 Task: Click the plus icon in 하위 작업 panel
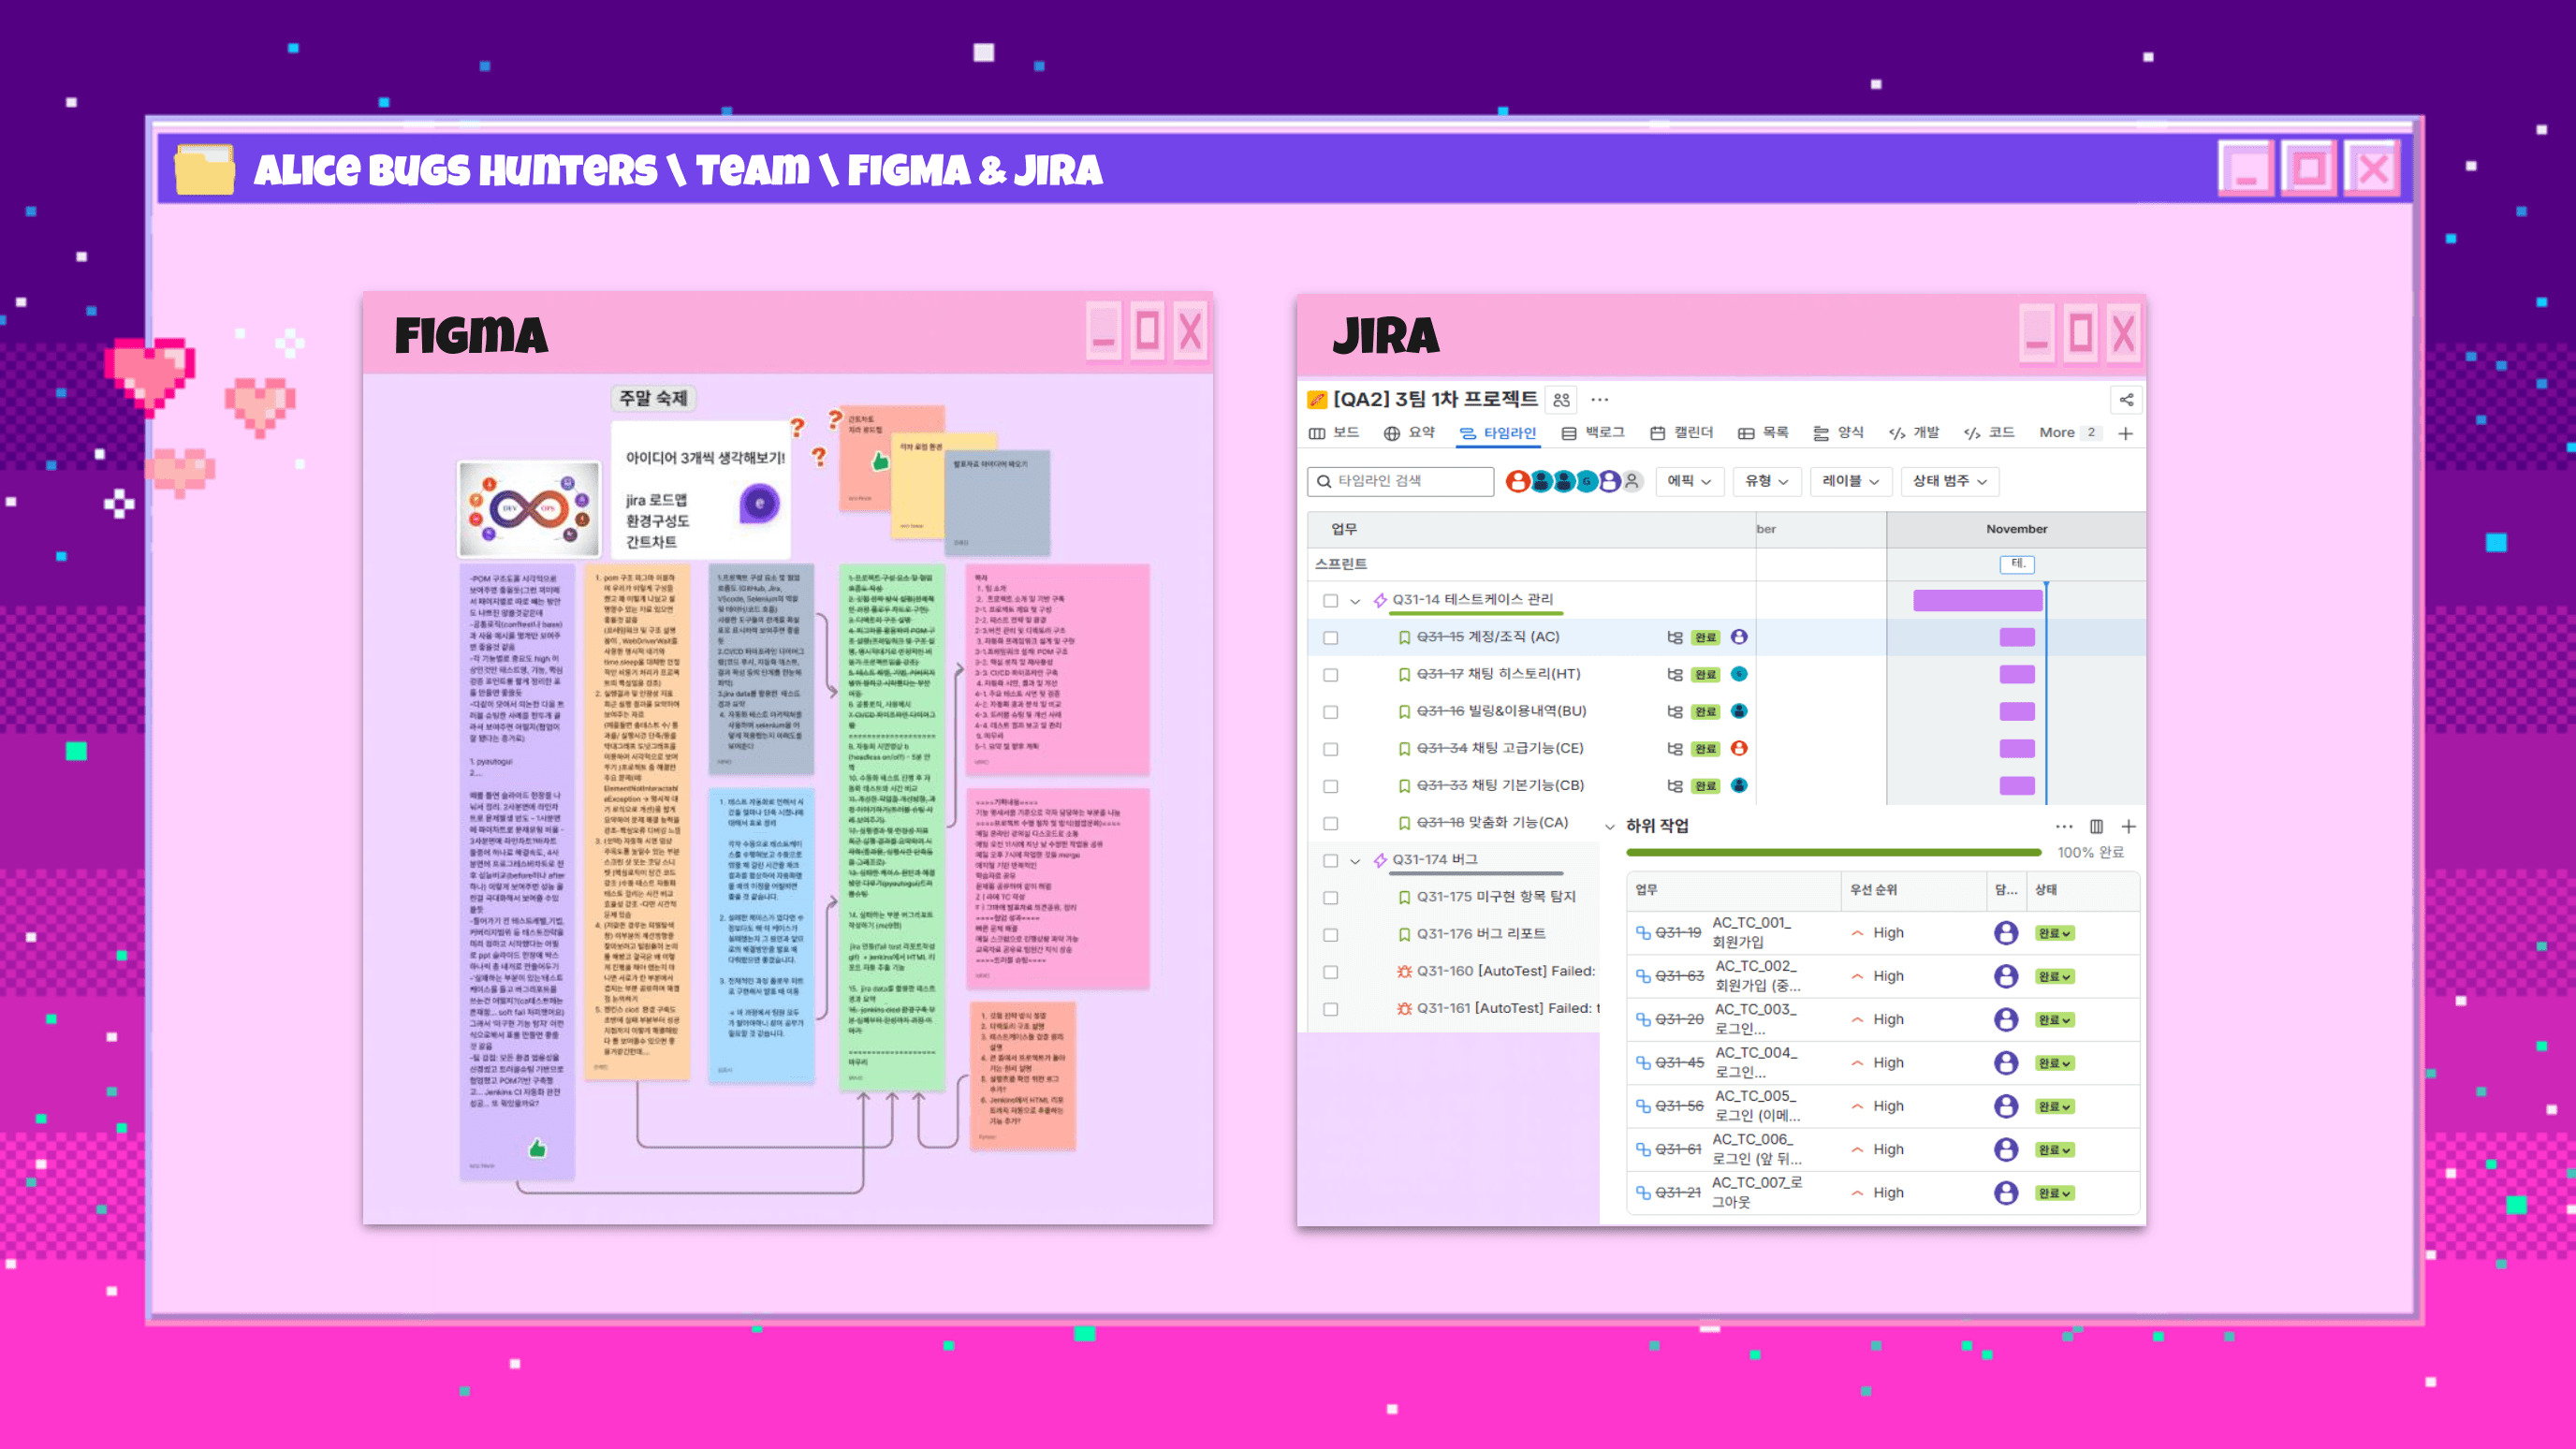pos(2128,826)
